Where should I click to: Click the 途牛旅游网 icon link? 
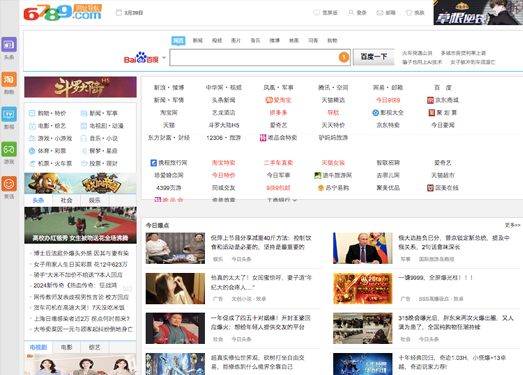[333, 175]
